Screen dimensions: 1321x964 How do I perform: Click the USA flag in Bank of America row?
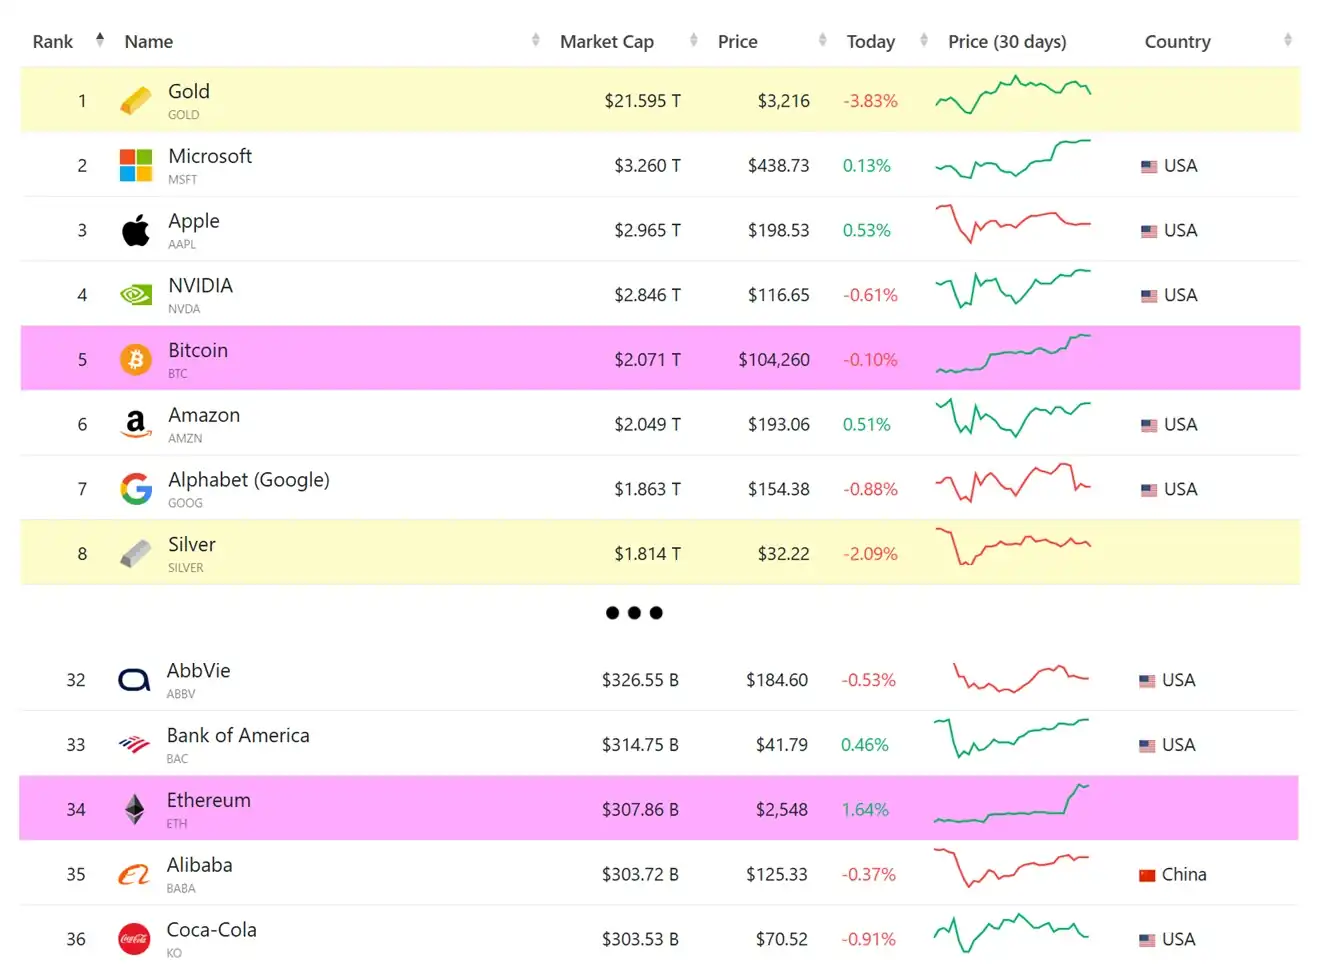pos(1147,746)
